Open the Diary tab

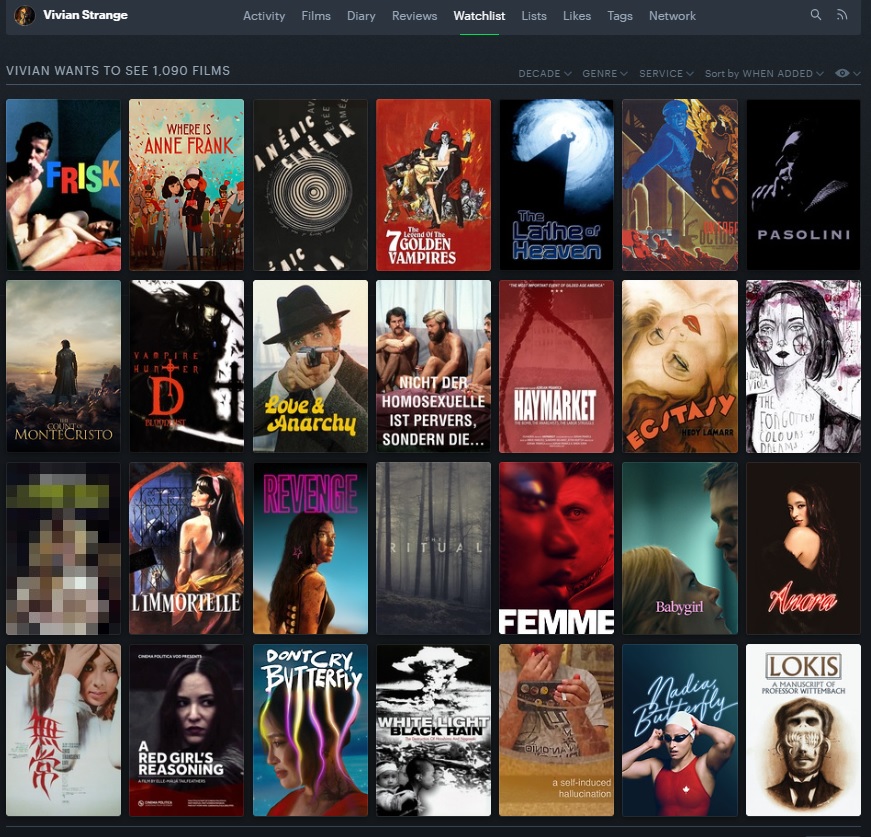[x=361, y=16]
